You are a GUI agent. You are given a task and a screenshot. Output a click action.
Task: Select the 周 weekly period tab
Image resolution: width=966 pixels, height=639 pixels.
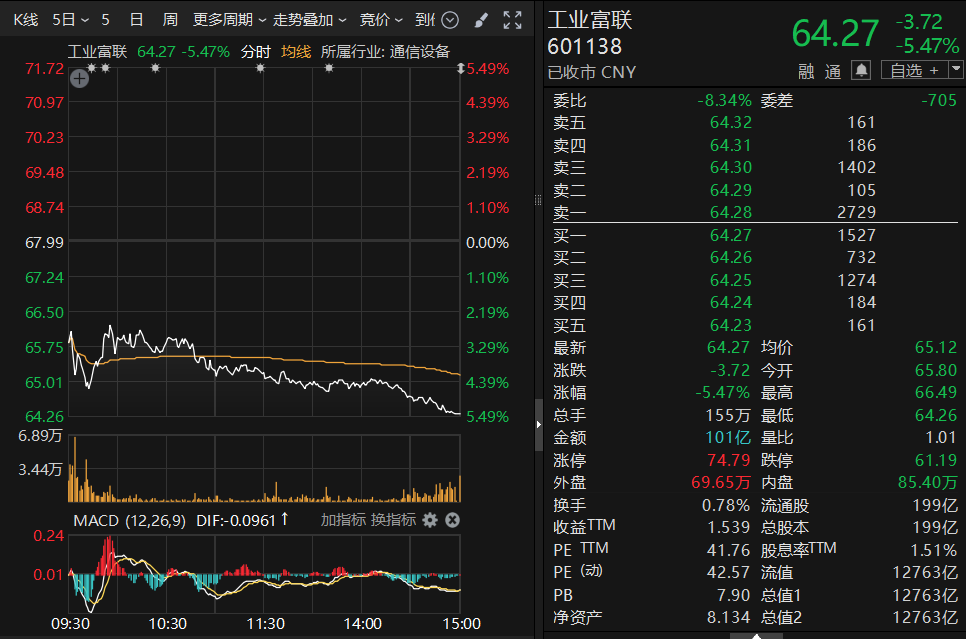[x=170, y=20]
